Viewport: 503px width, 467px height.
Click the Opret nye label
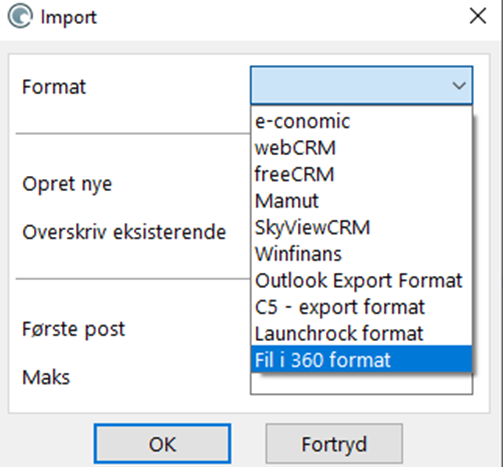point(67,184)
